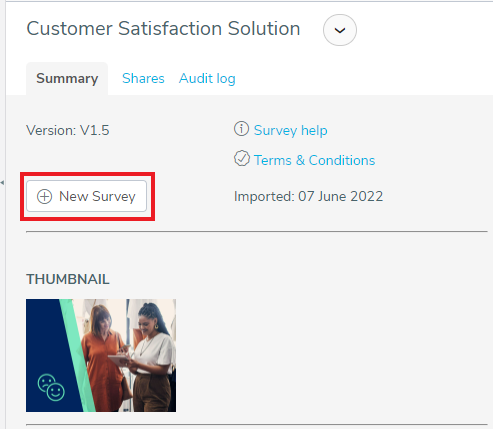
Task: Click the Customer Satisfaction Solution title
Action: coord(163,28)
